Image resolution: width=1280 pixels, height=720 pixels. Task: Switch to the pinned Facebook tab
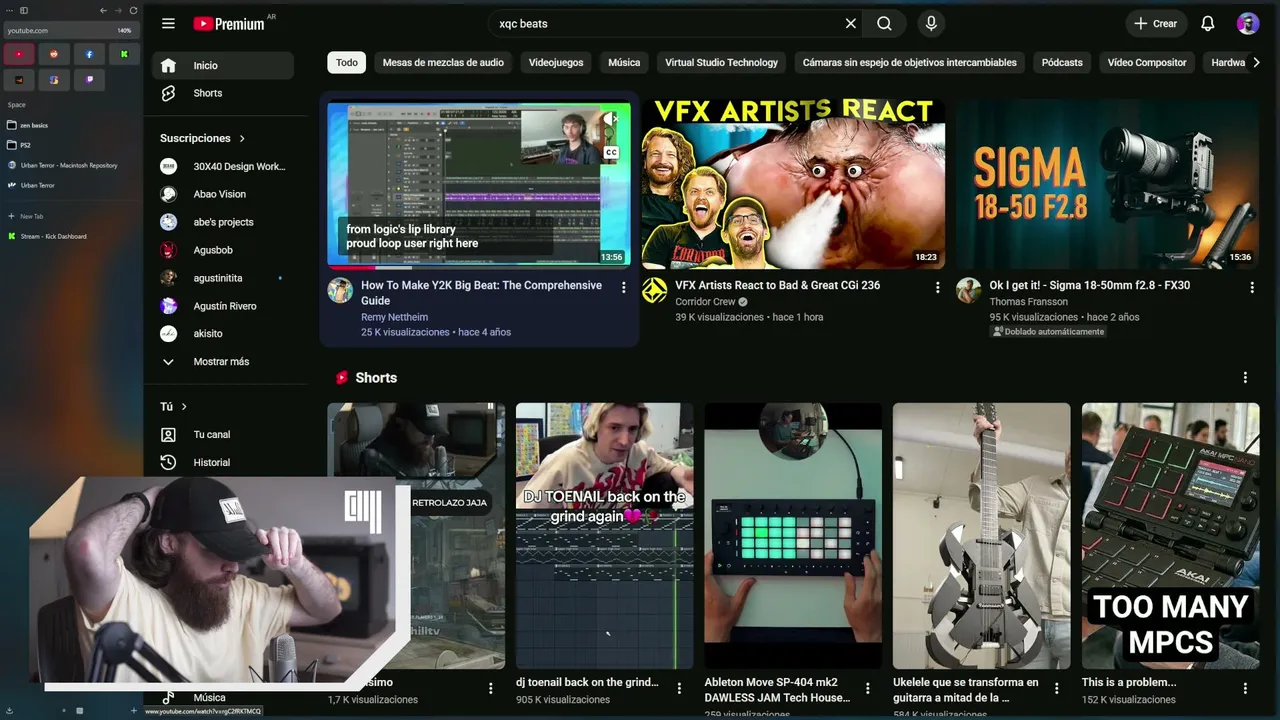click(89, 54)
